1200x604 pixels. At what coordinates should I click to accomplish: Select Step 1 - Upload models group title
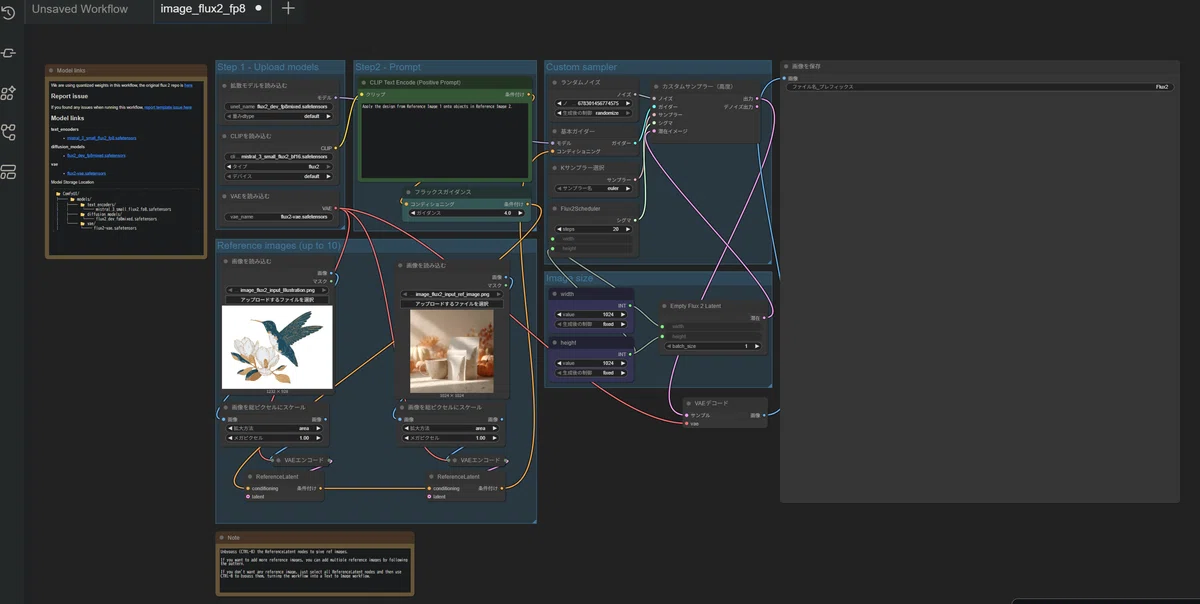point(267,67)
